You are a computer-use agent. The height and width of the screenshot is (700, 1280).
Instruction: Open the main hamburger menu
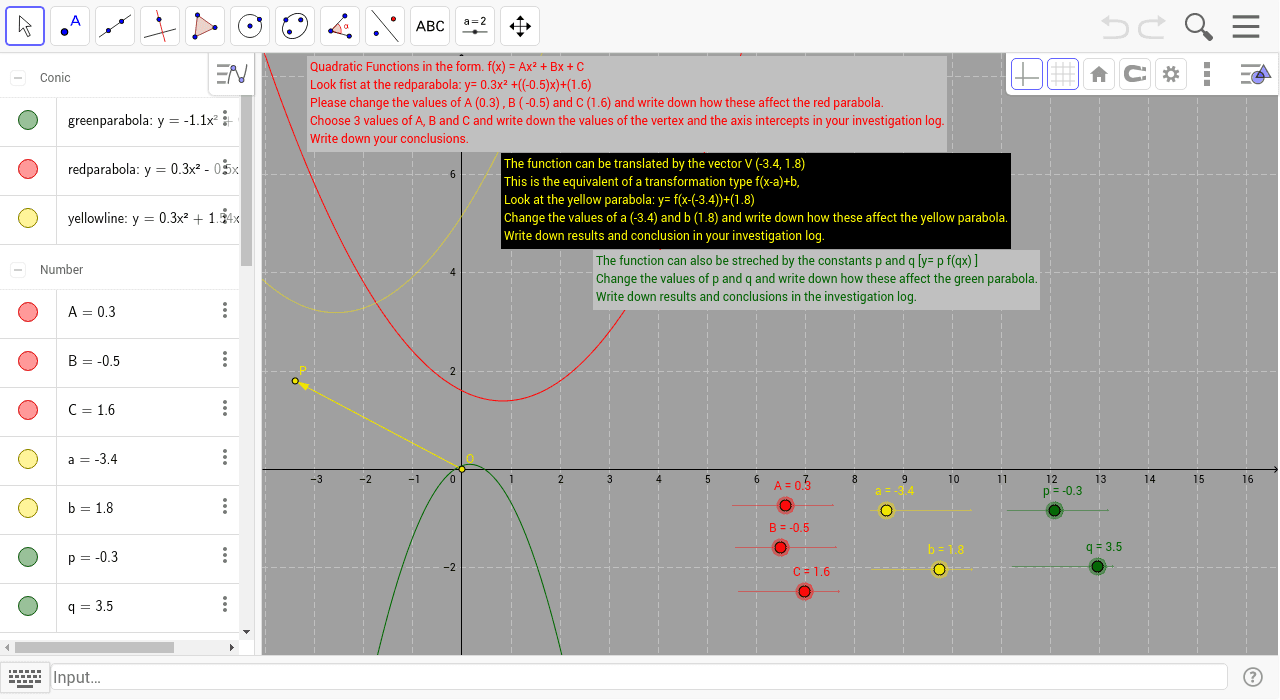point(1246,26)
